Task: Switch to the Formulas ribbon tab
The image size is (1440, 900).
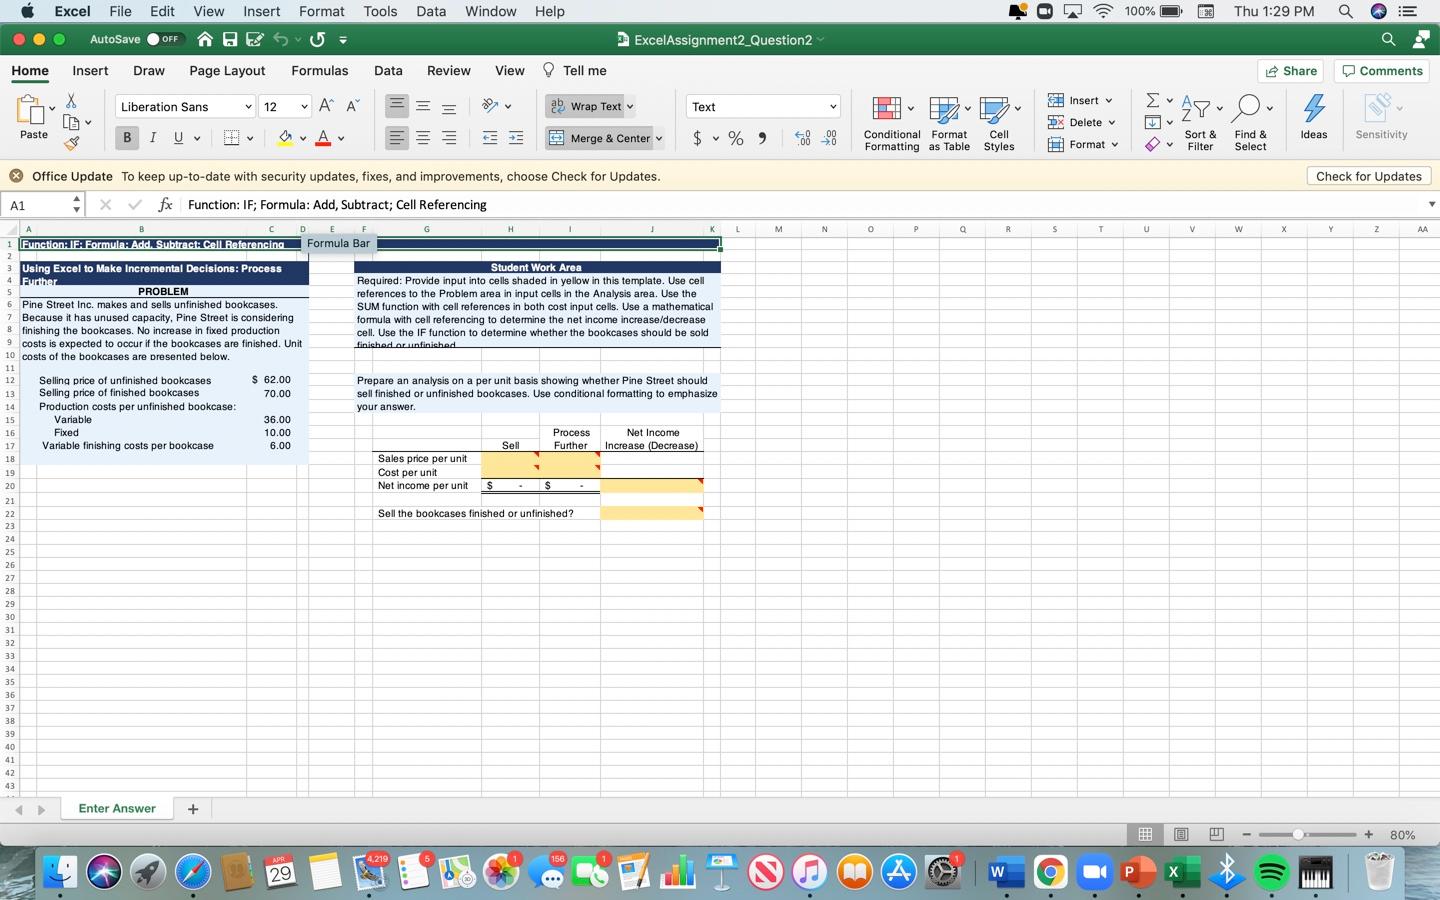Action: click(320, 71)
